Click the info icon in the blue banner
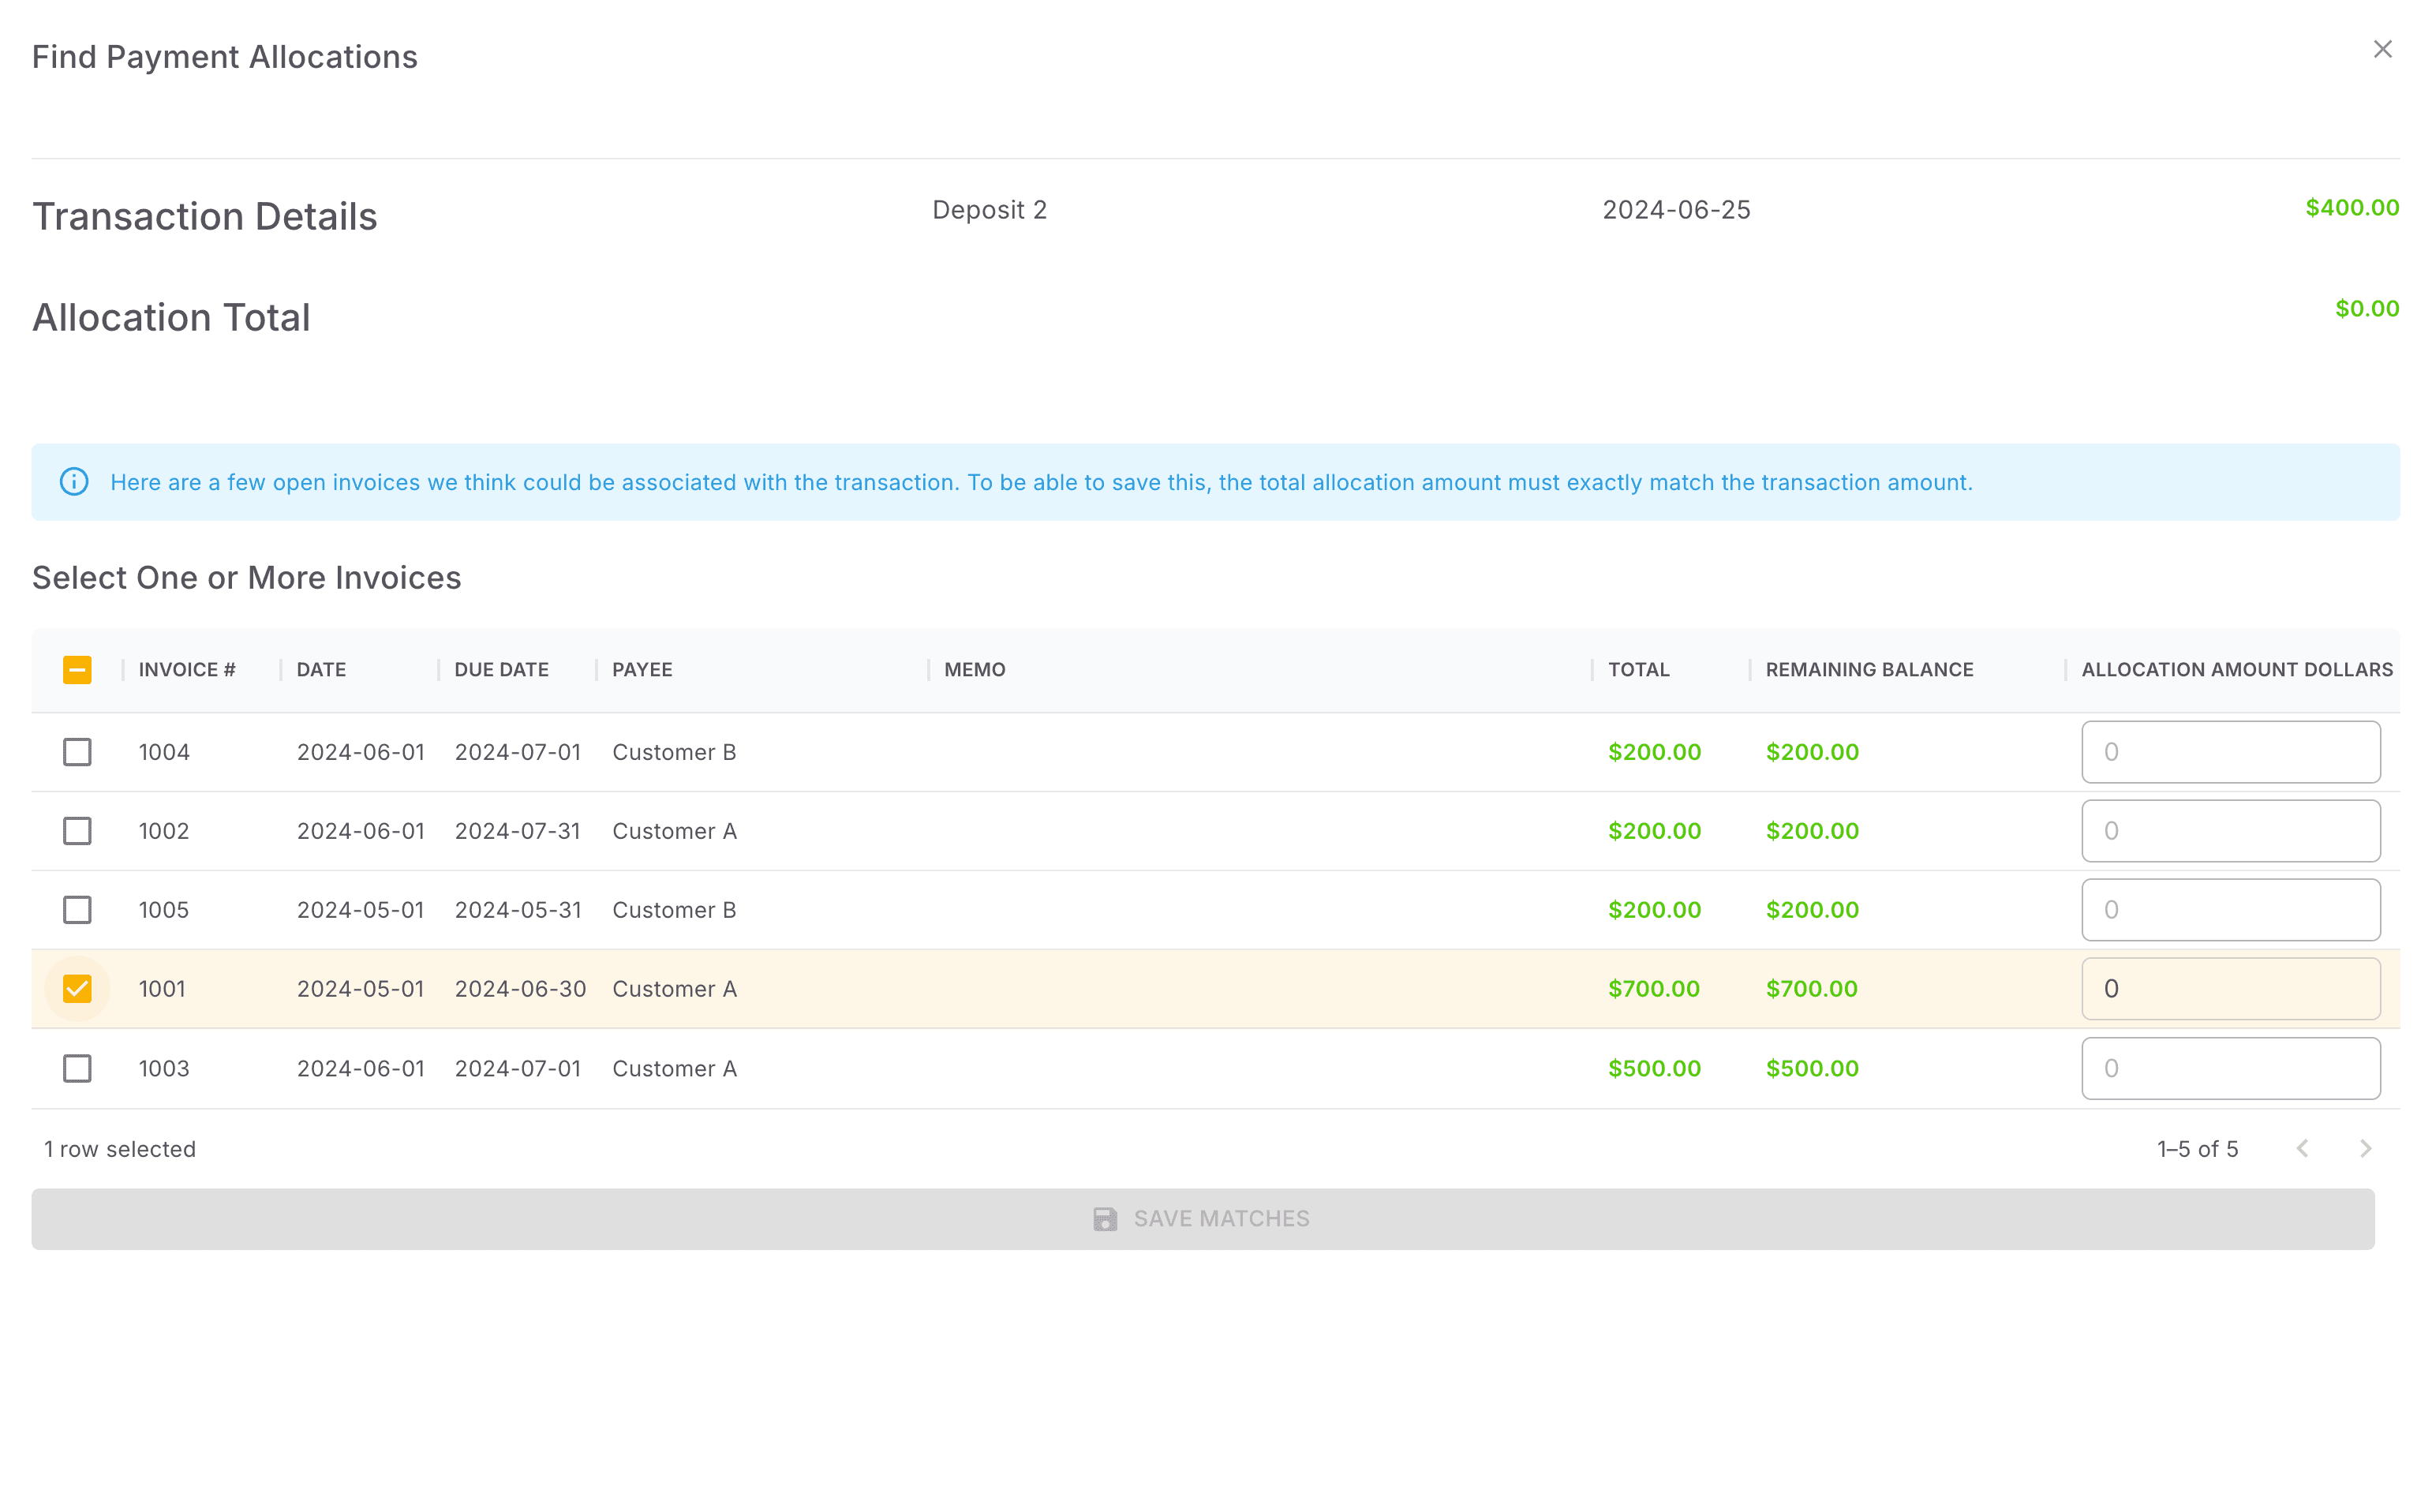Image resolution: width=2432 pixels, height=1512 pixels. point(75,482)
